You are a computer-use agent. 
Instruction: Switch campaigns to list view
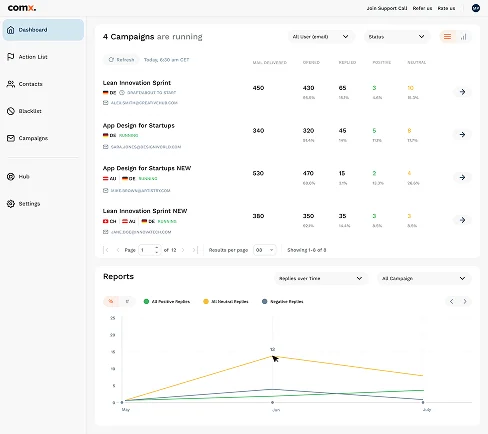tap(447, 37)
